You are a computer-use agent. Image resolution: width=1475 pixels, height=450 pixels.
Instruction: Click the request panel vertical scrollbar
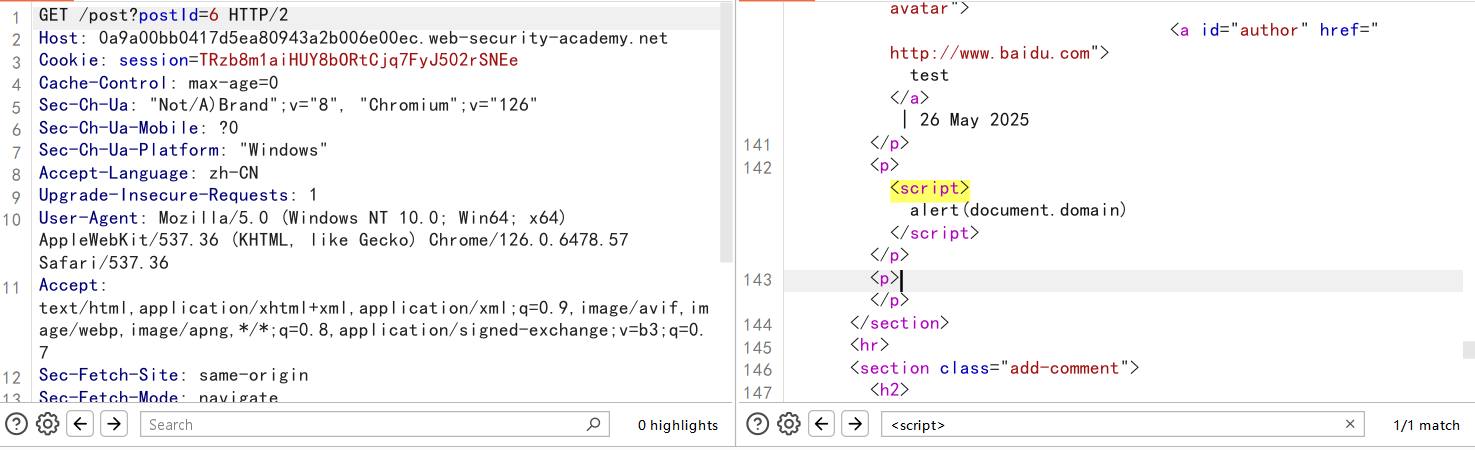tap(725, 130)
